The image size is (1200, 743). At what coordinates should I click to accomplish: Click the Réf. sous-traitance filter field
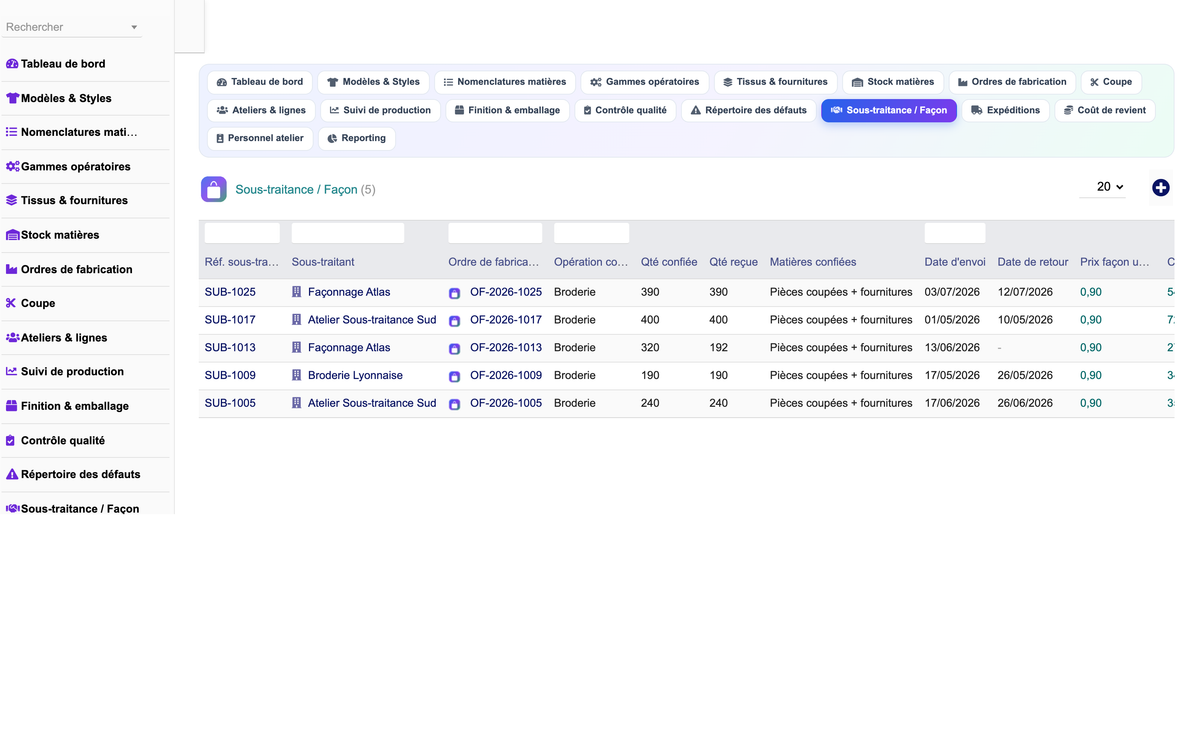pos(242,233)
